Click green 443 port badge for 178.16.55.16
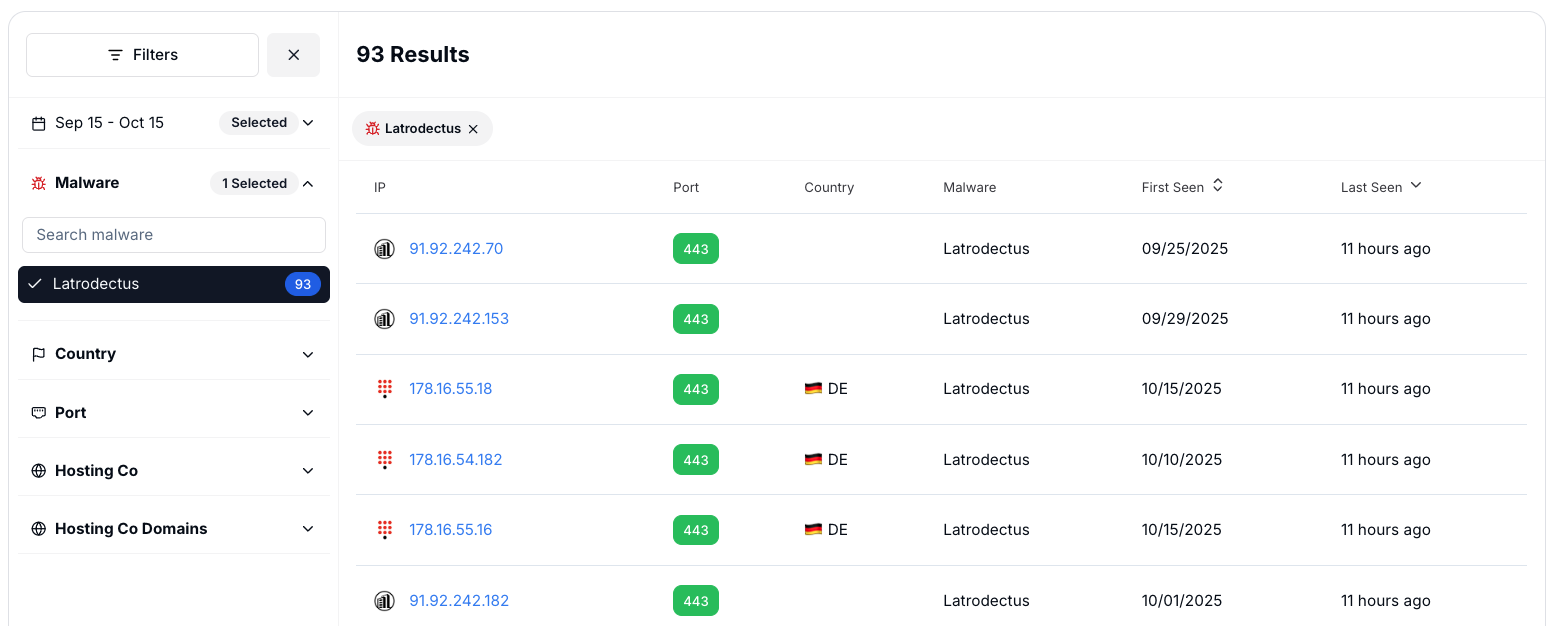 pos(696,530)
